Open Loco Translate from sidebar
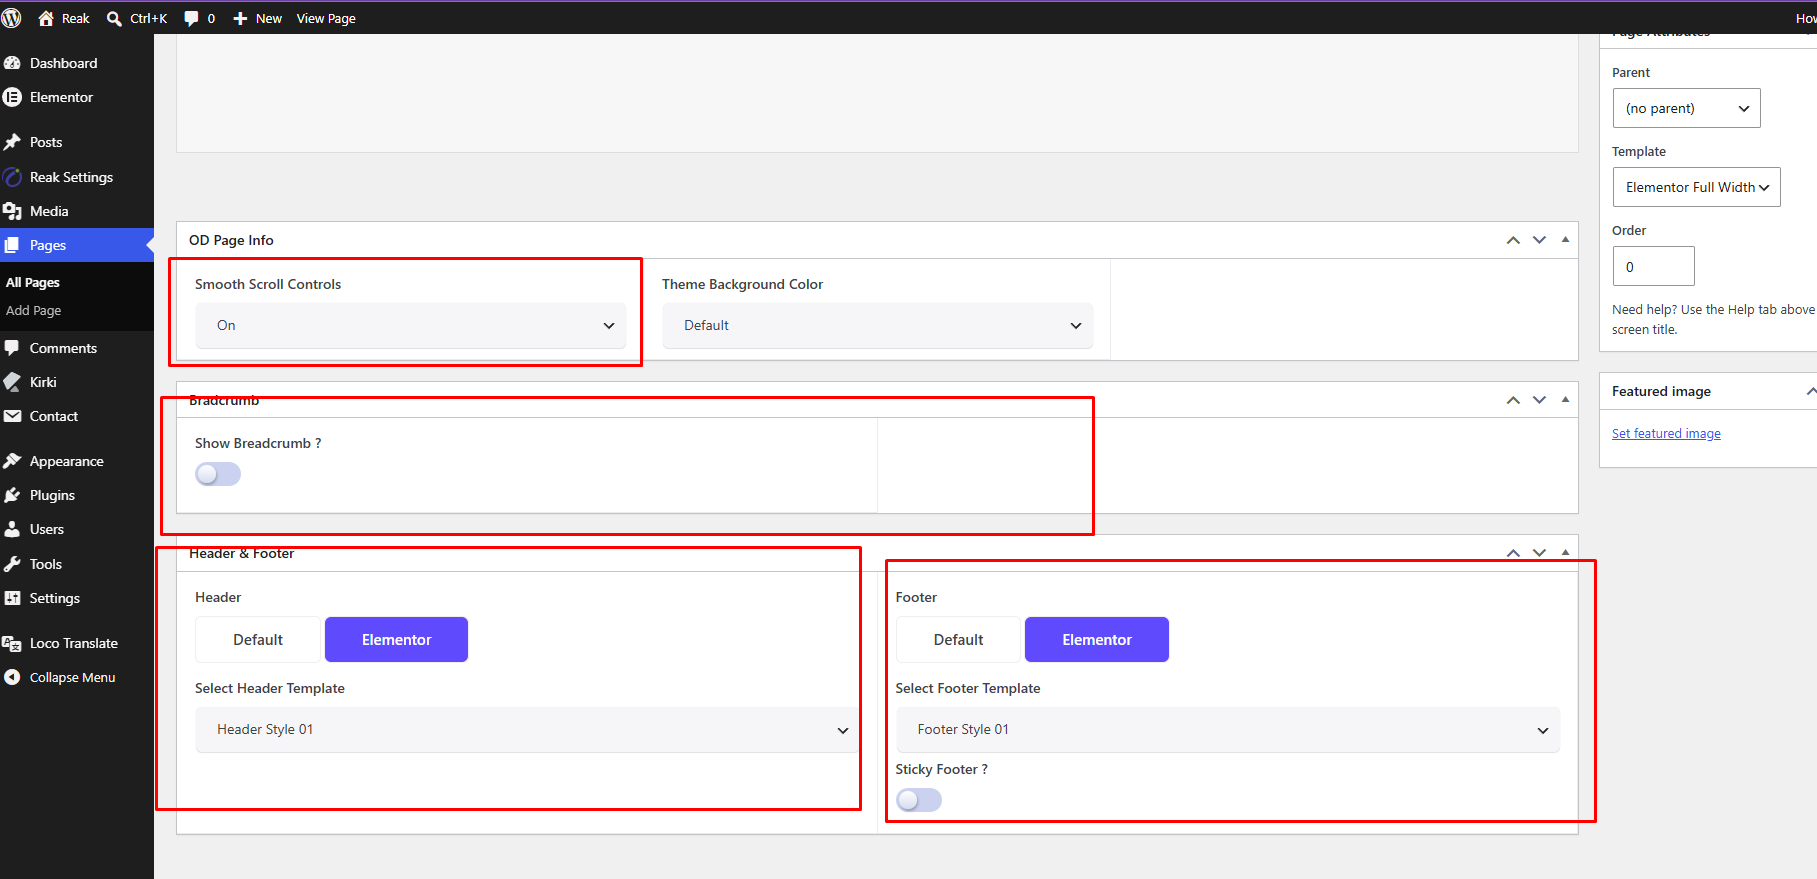The height and width of the screenshot is (879, 1817). tap(73, 643)
